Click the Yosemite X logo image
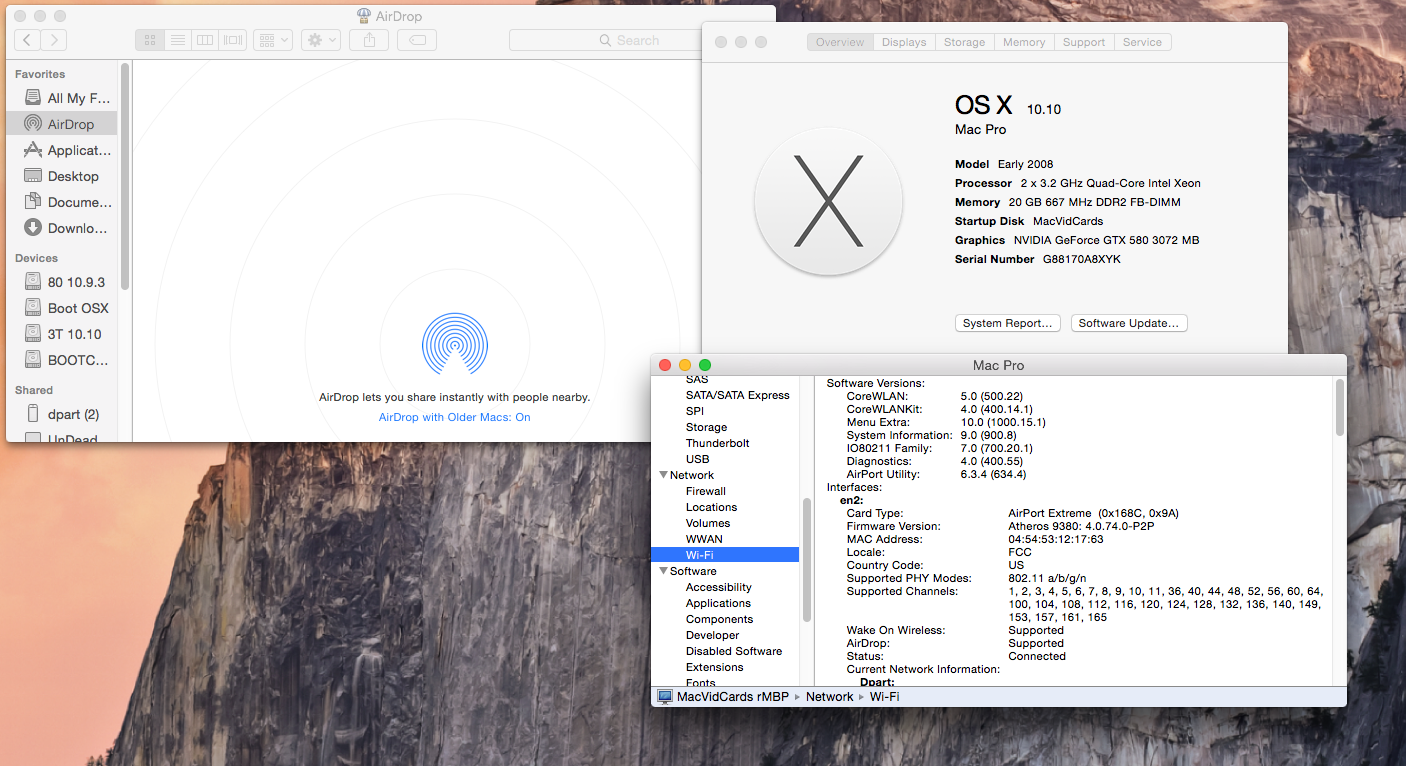Image resolution: width=1406 pixels, height=766 pixels. tap(828, 201)
